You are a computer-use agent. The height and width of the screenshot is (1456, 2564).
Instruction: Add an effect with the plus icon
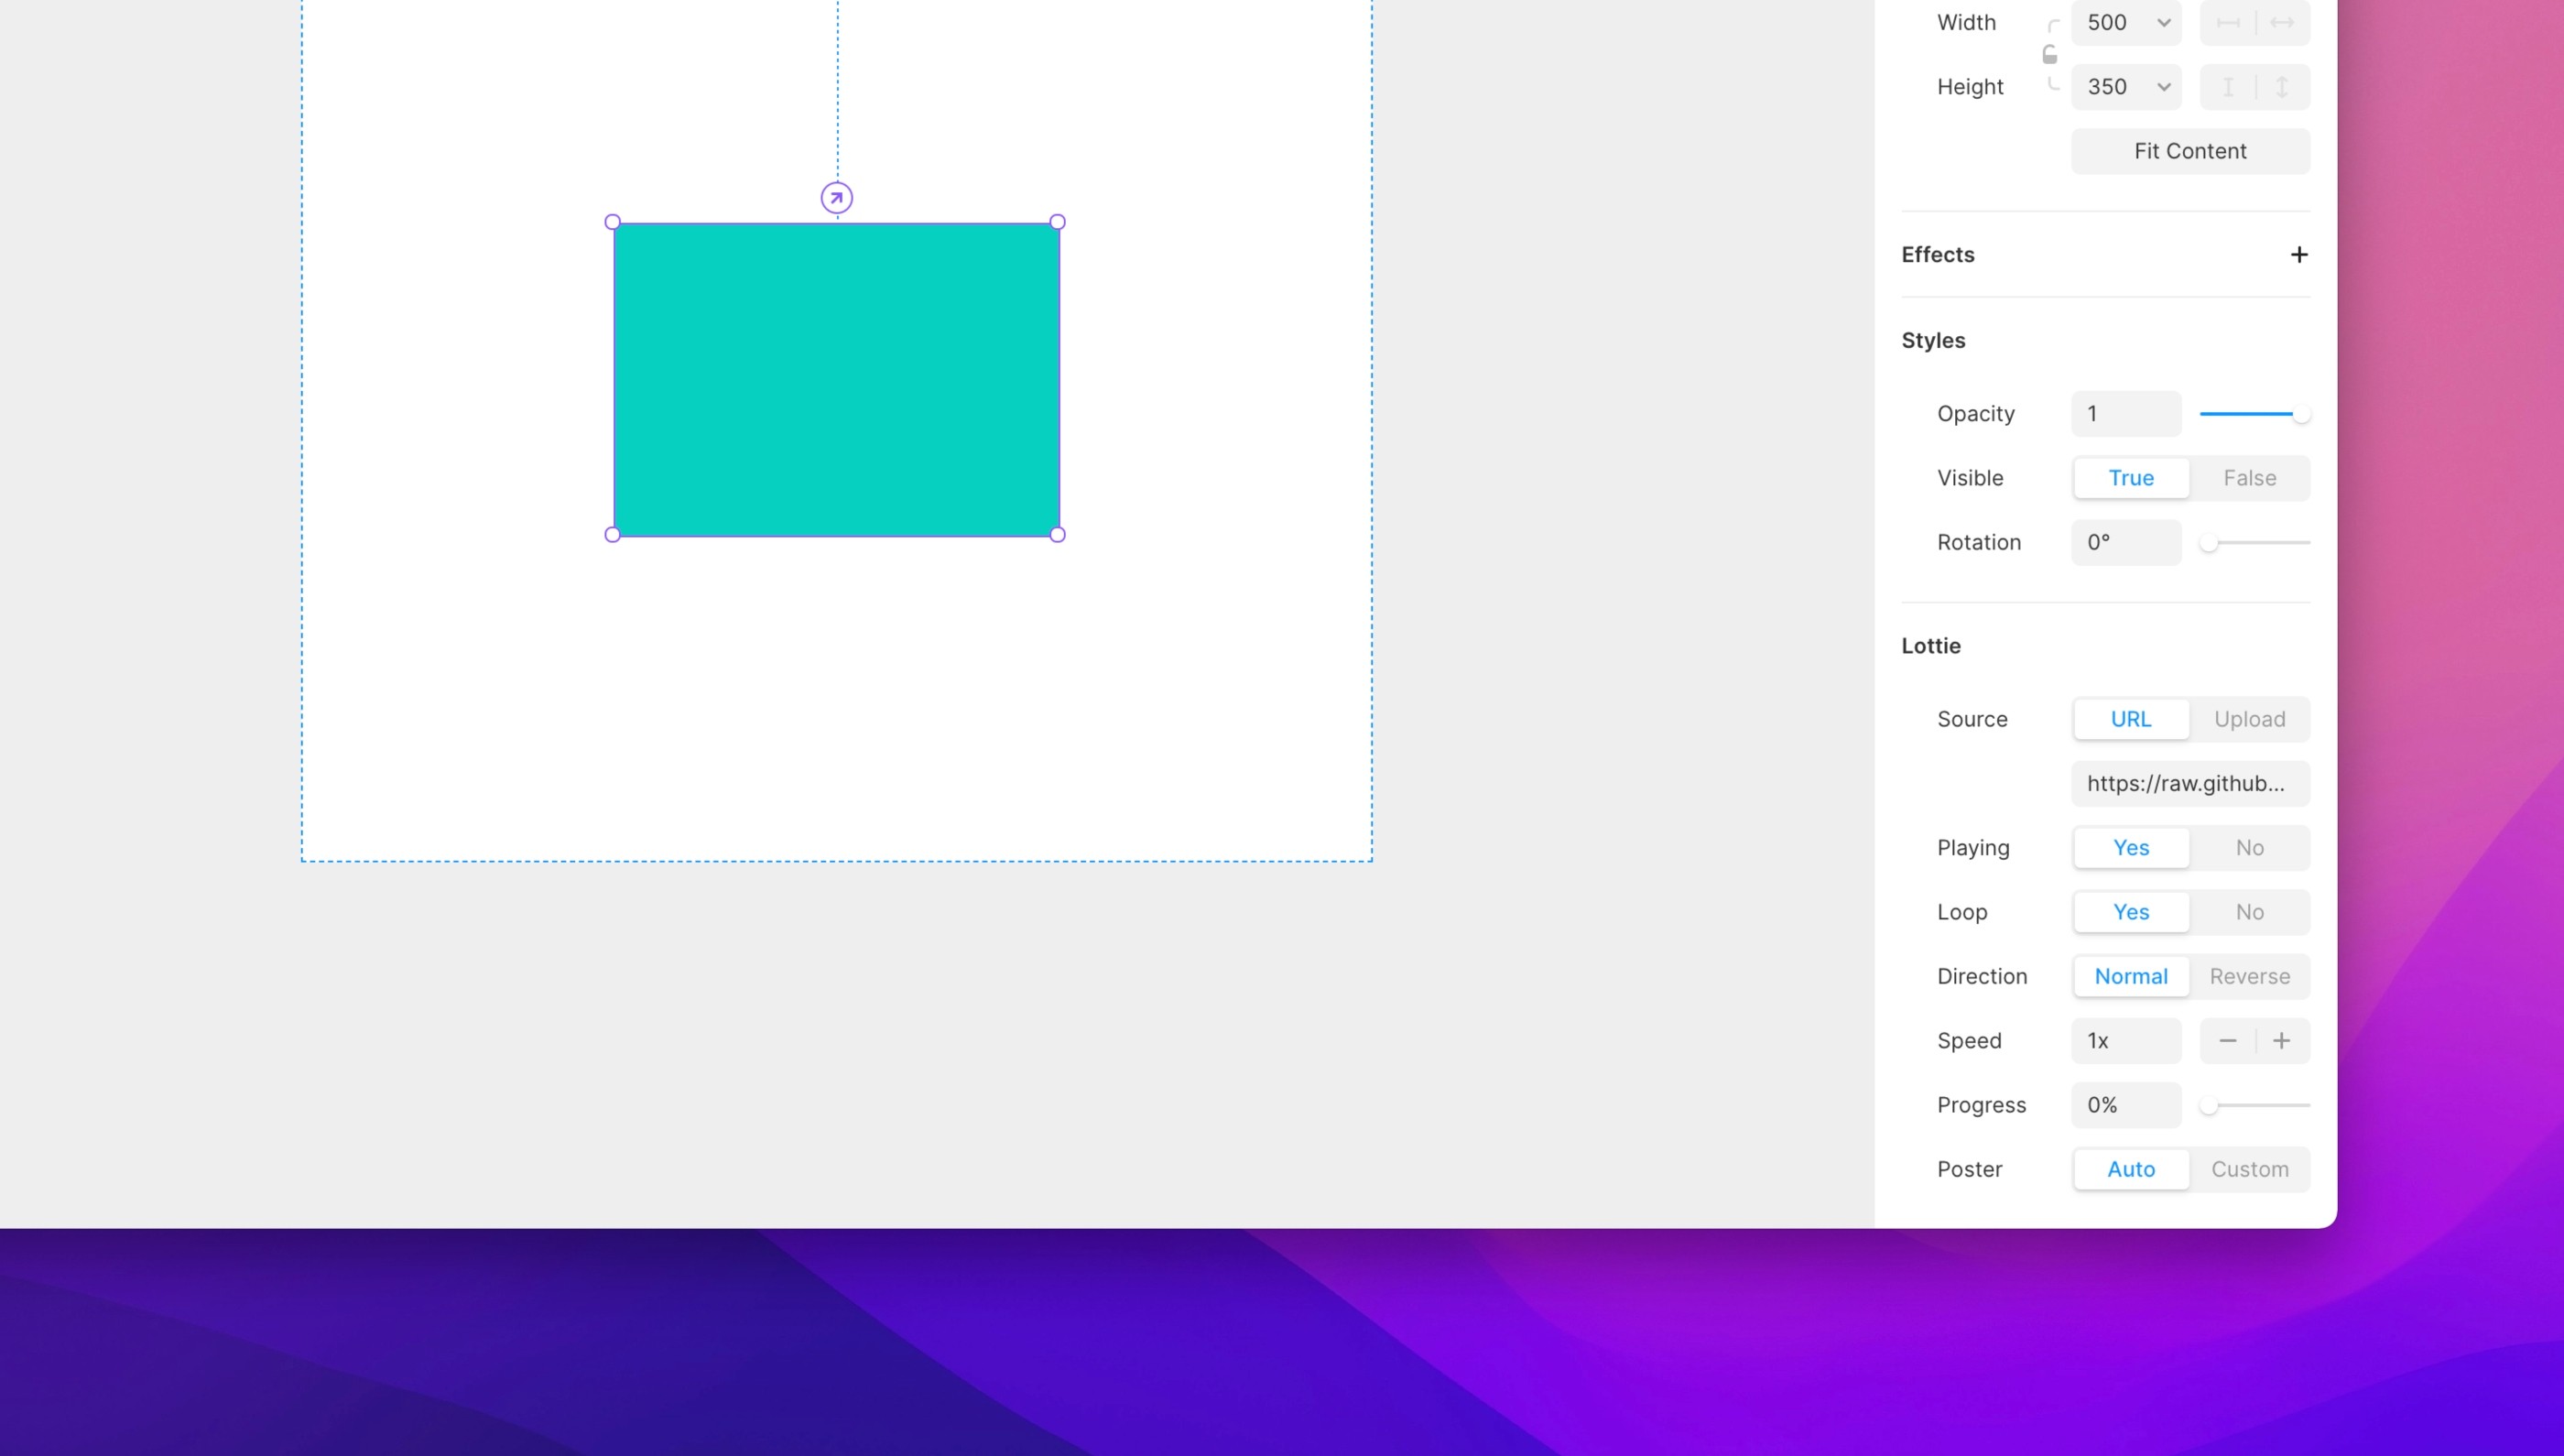(2299, 255)
